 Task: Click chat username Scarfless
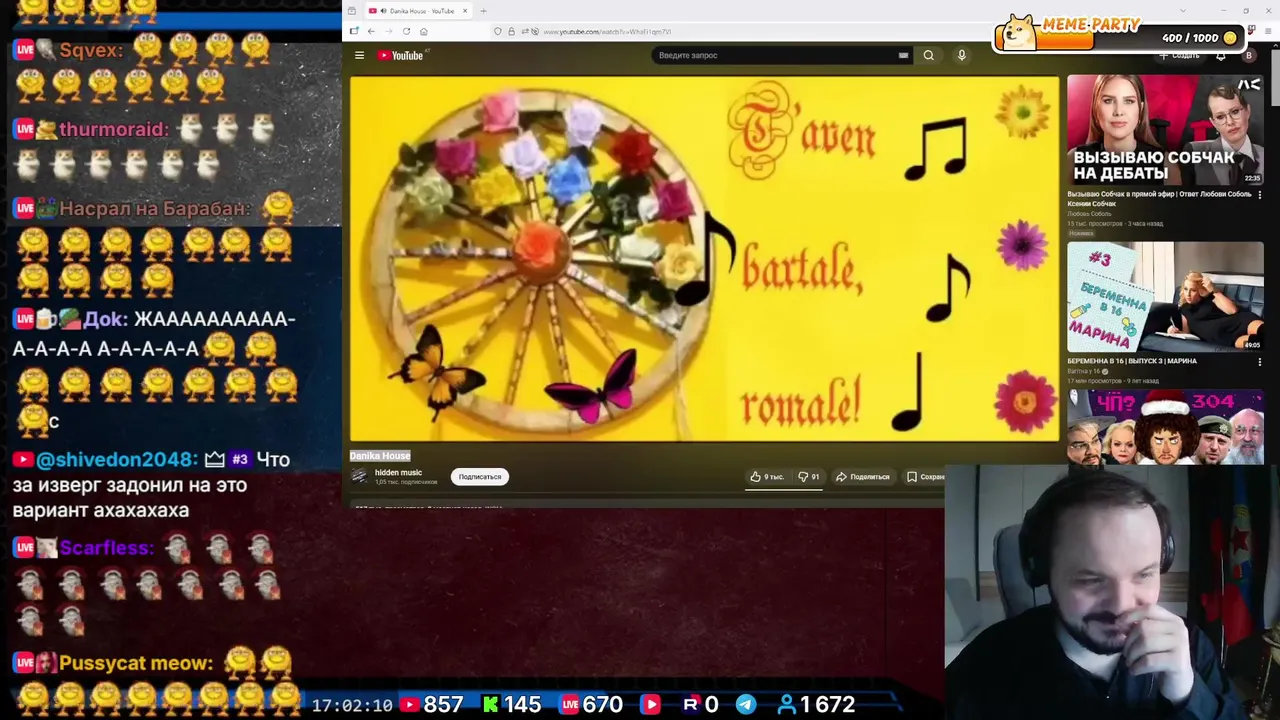pos(107,548)
